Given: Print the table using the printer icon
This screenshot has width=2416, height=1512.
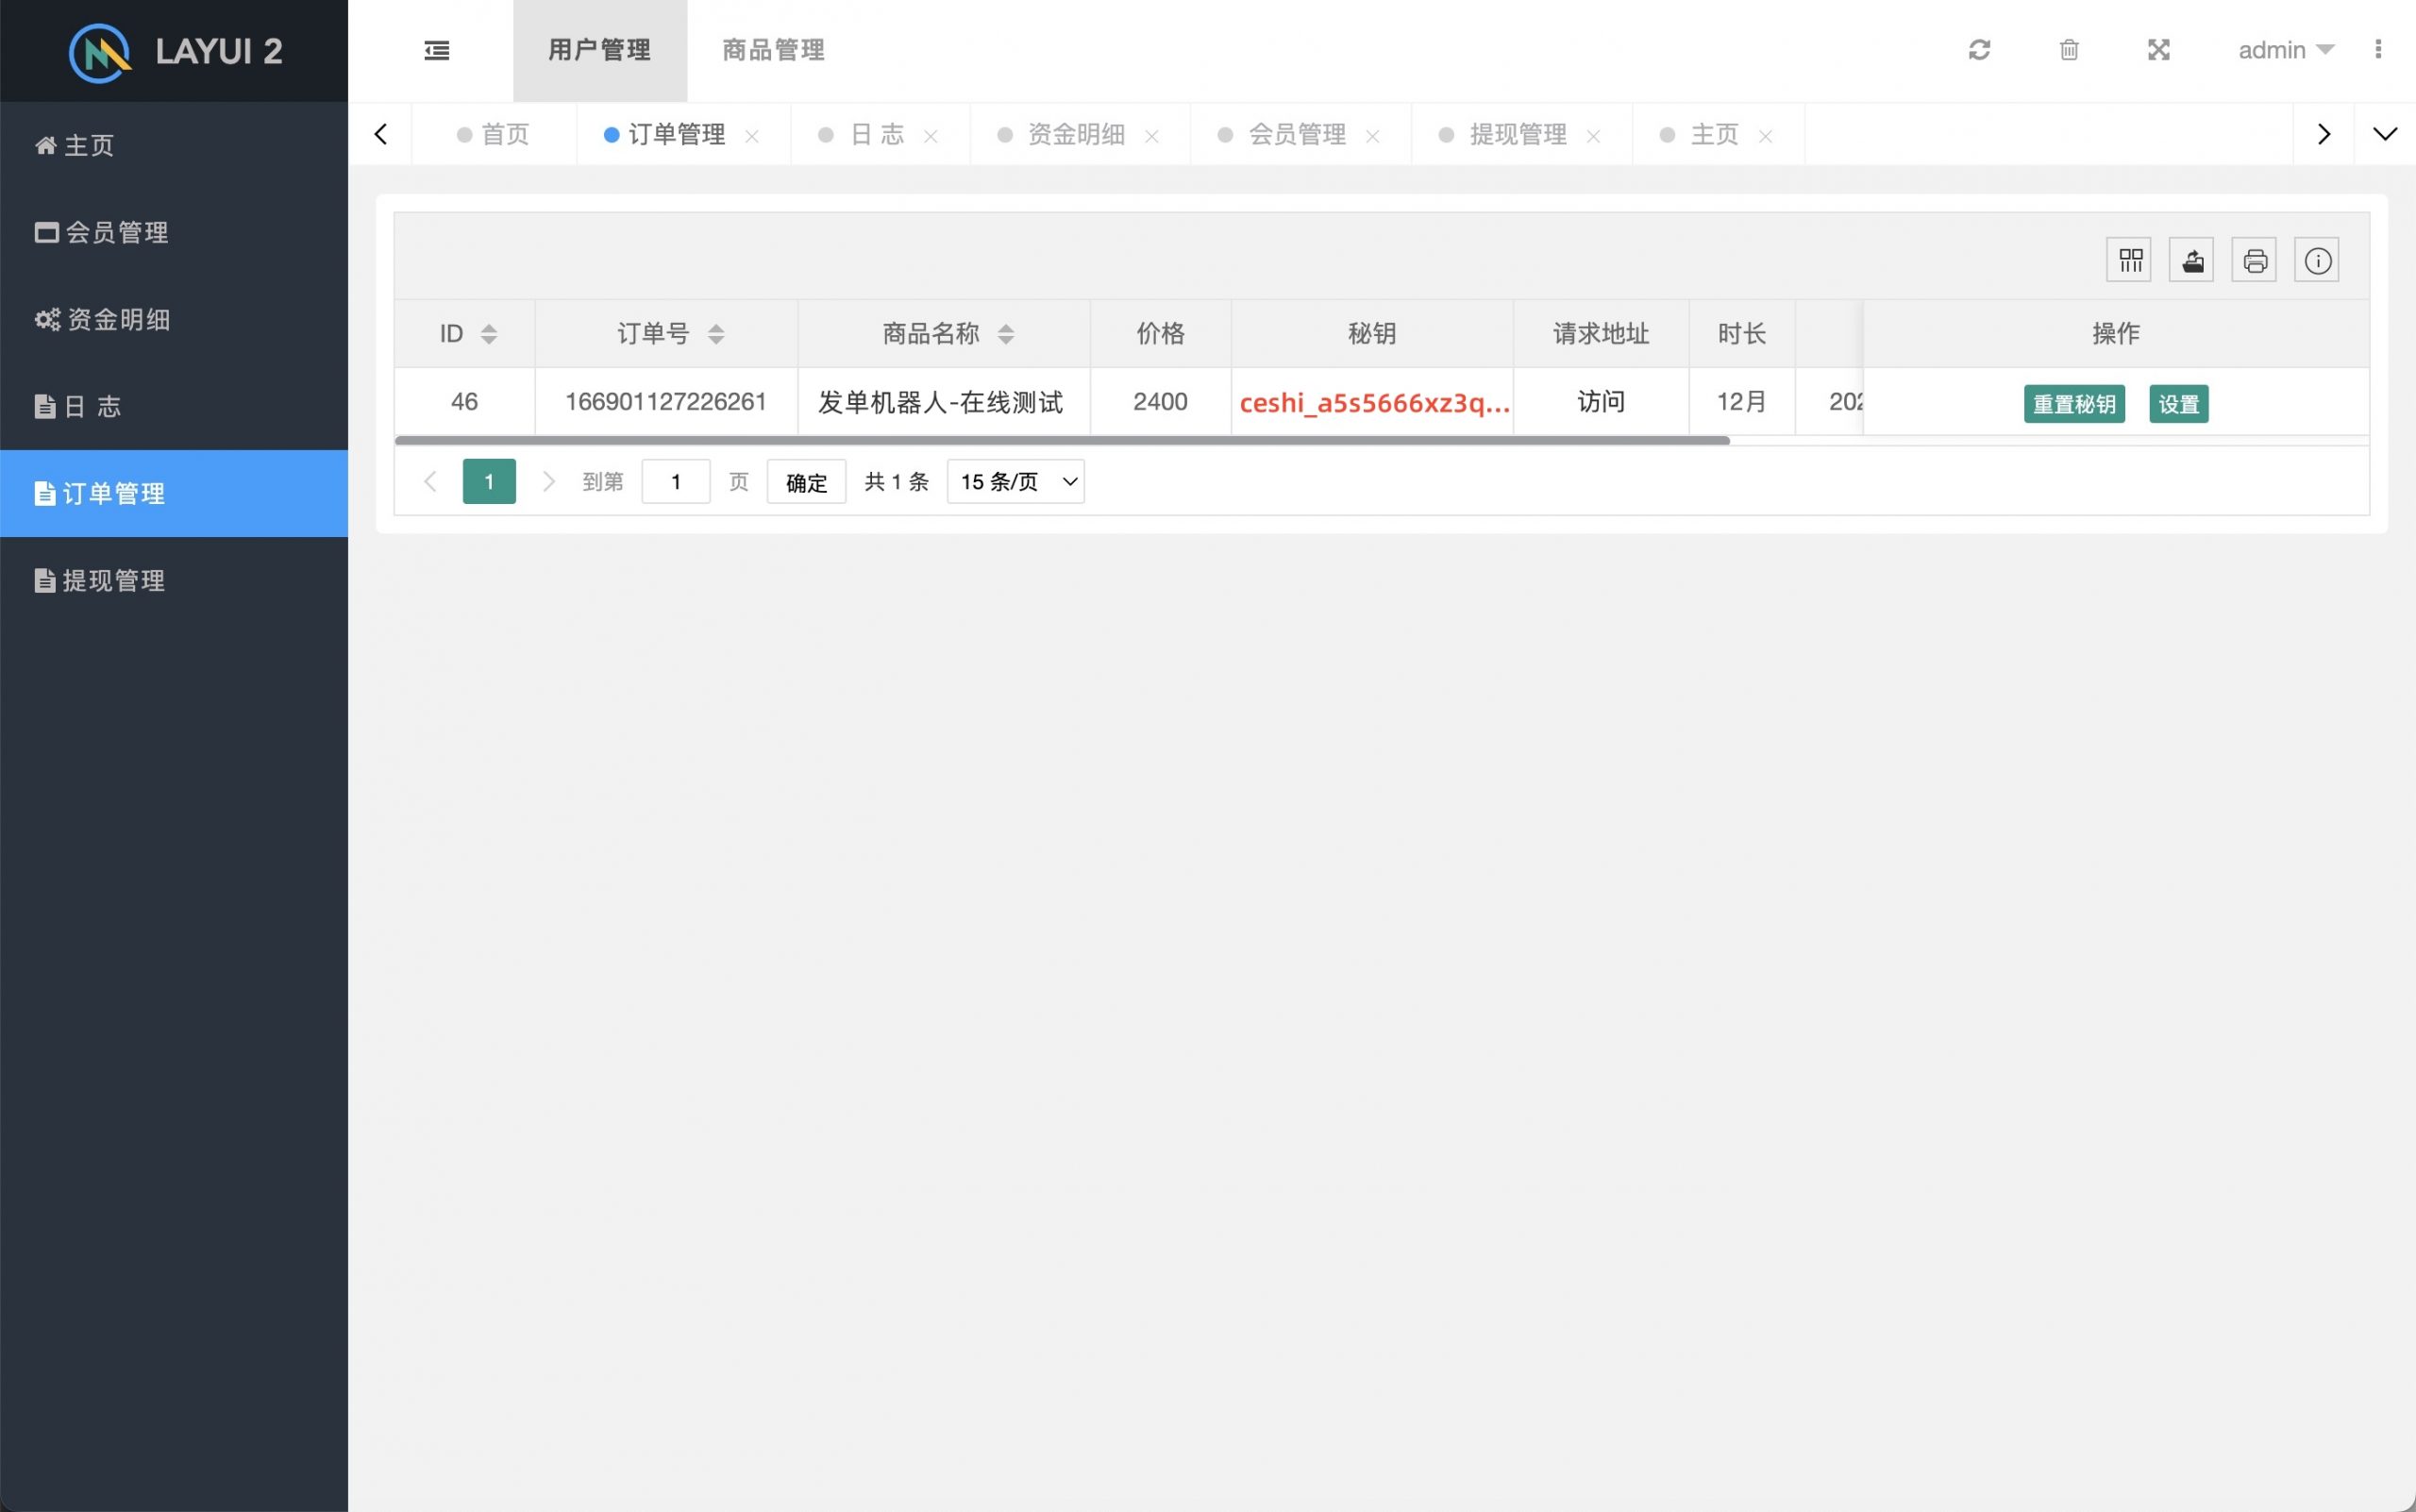Looking at the screenshot, I should [2254, 261].
